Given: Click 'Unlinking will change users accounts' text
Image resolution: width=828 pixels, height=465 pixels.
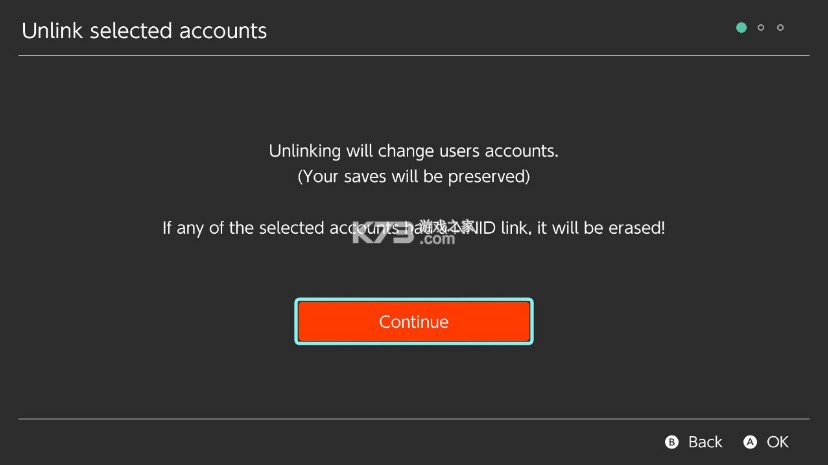Looking at the screenshot, I should coord(413,151).
